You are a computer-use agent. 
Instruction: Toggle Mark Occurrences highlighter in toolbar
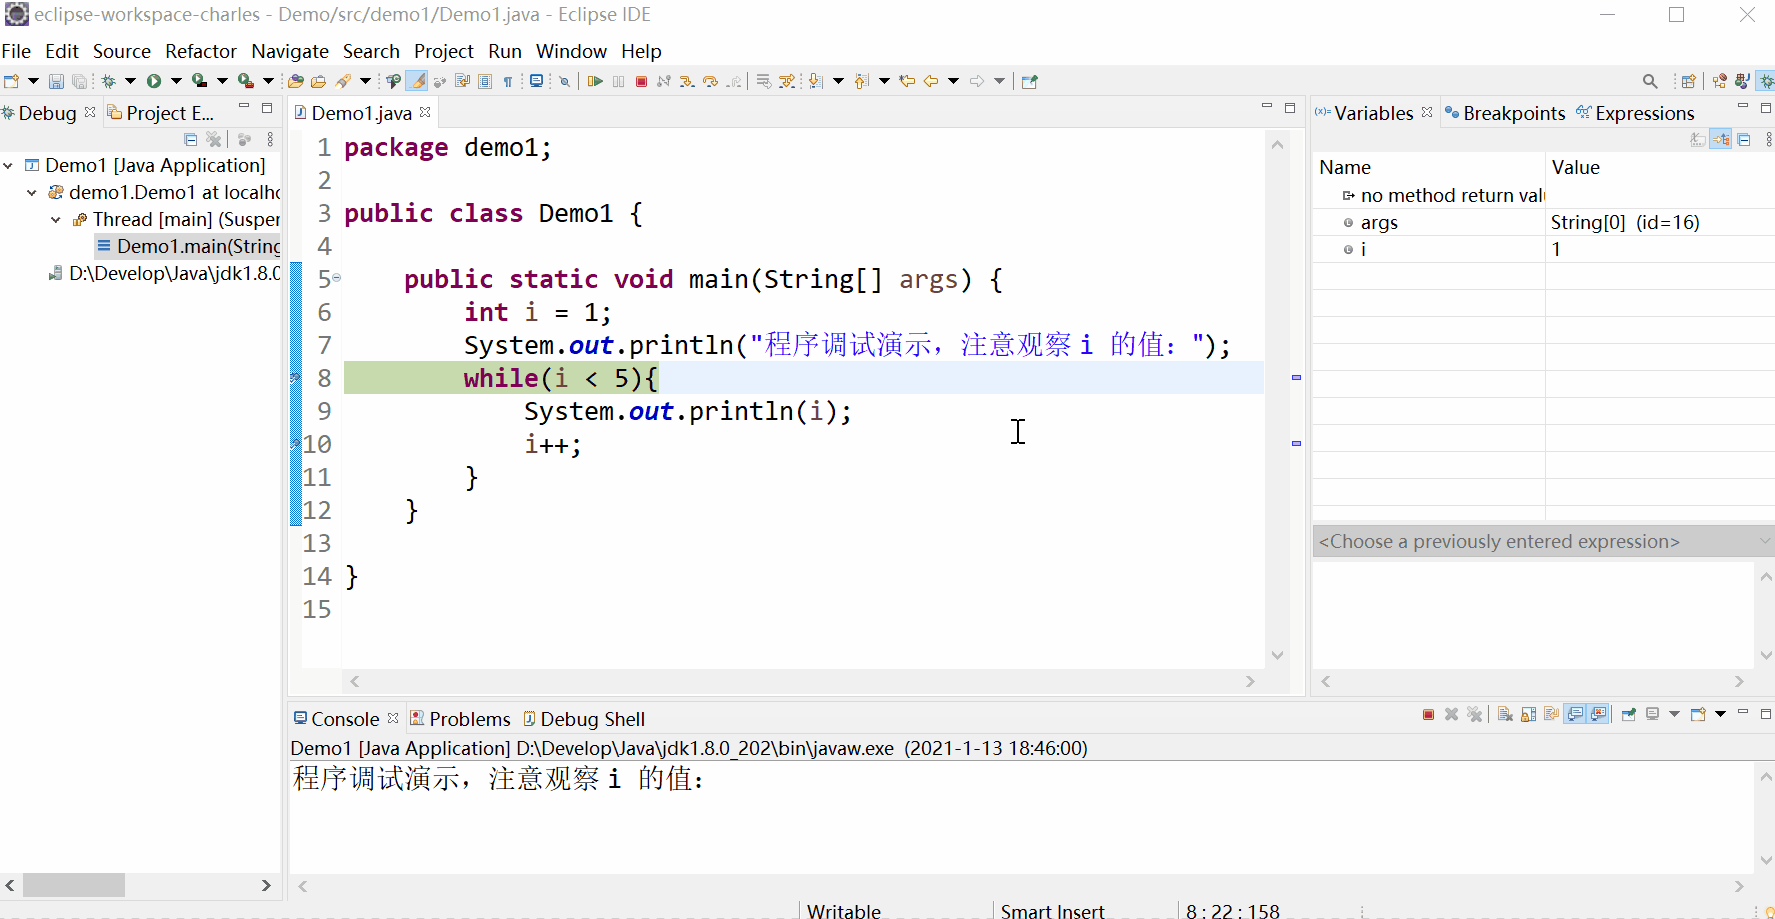[x=416, y=81]
